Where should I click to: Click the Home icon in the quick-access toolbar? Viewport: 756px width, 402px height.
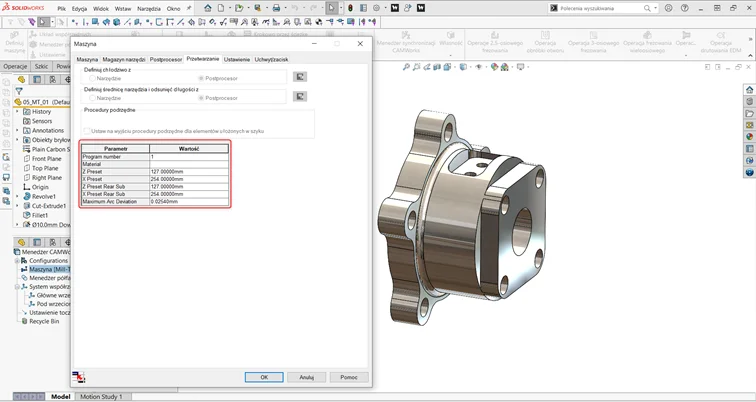tap(208, 8)
